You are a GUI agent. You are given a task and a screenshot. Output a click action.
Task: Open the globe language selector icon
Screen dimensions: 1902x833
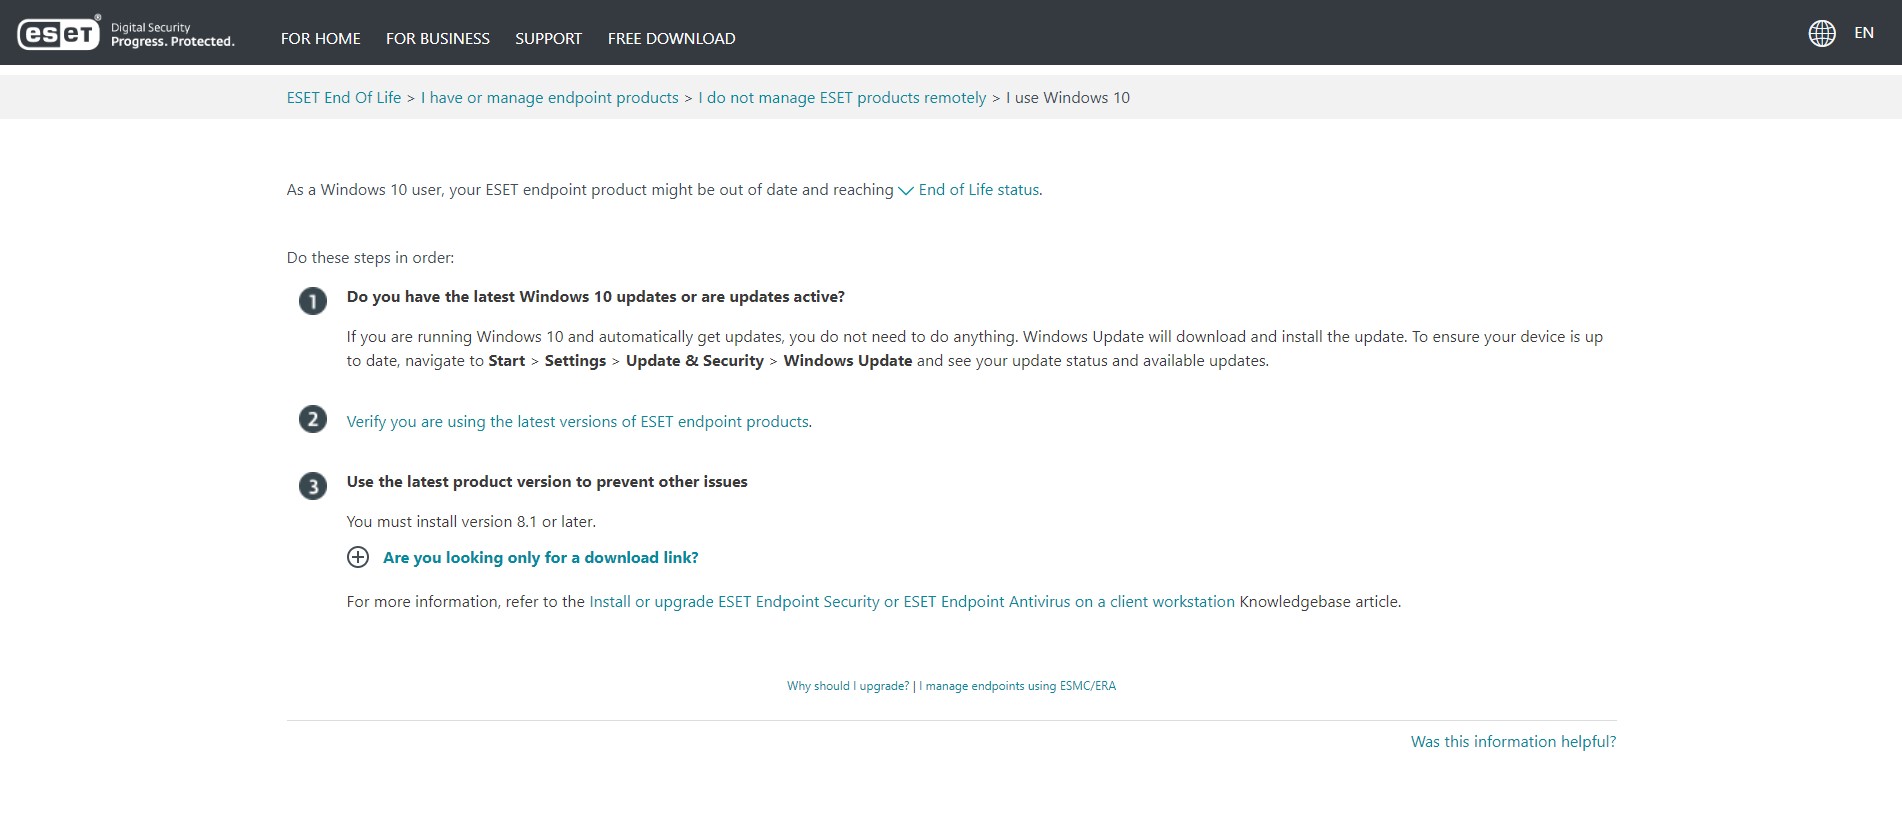coord(1822,33)
